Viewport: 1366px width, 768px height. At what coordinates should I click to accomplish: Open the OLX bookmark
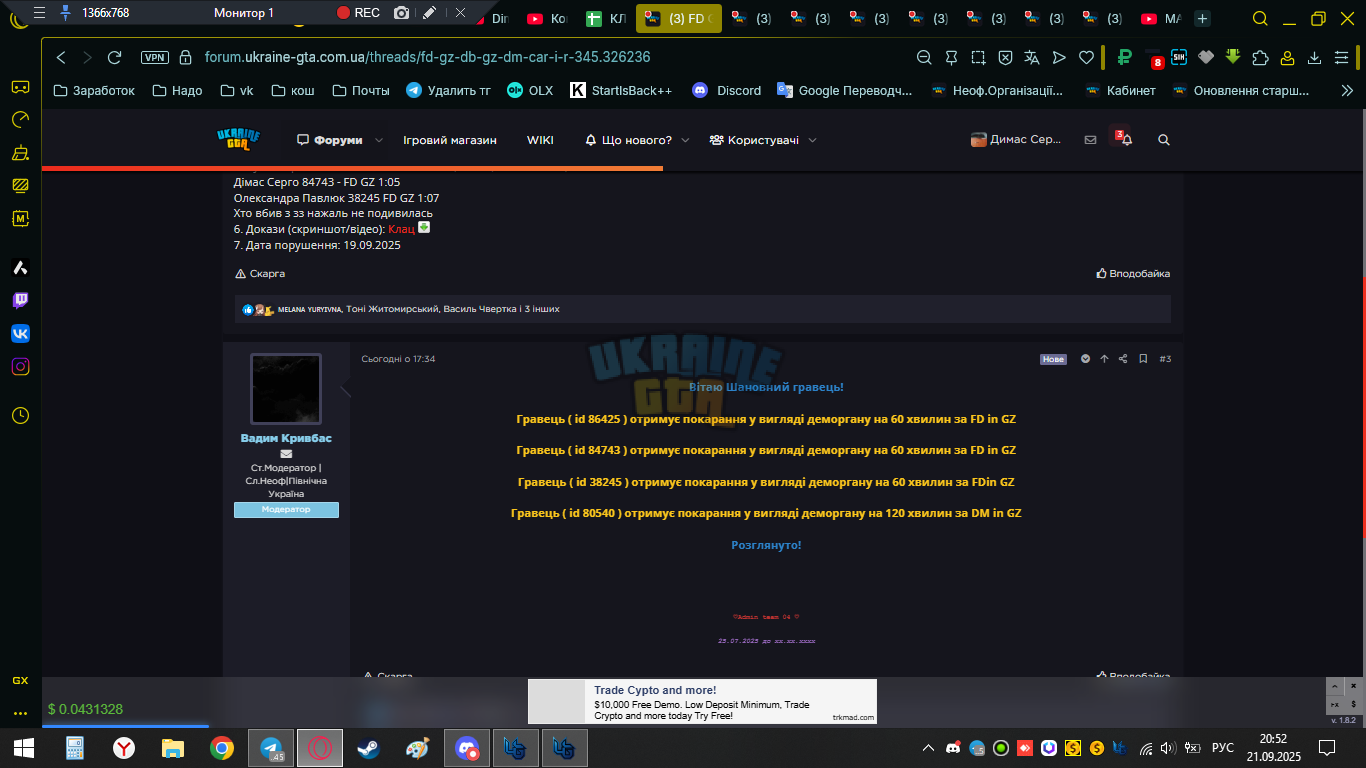530,90
